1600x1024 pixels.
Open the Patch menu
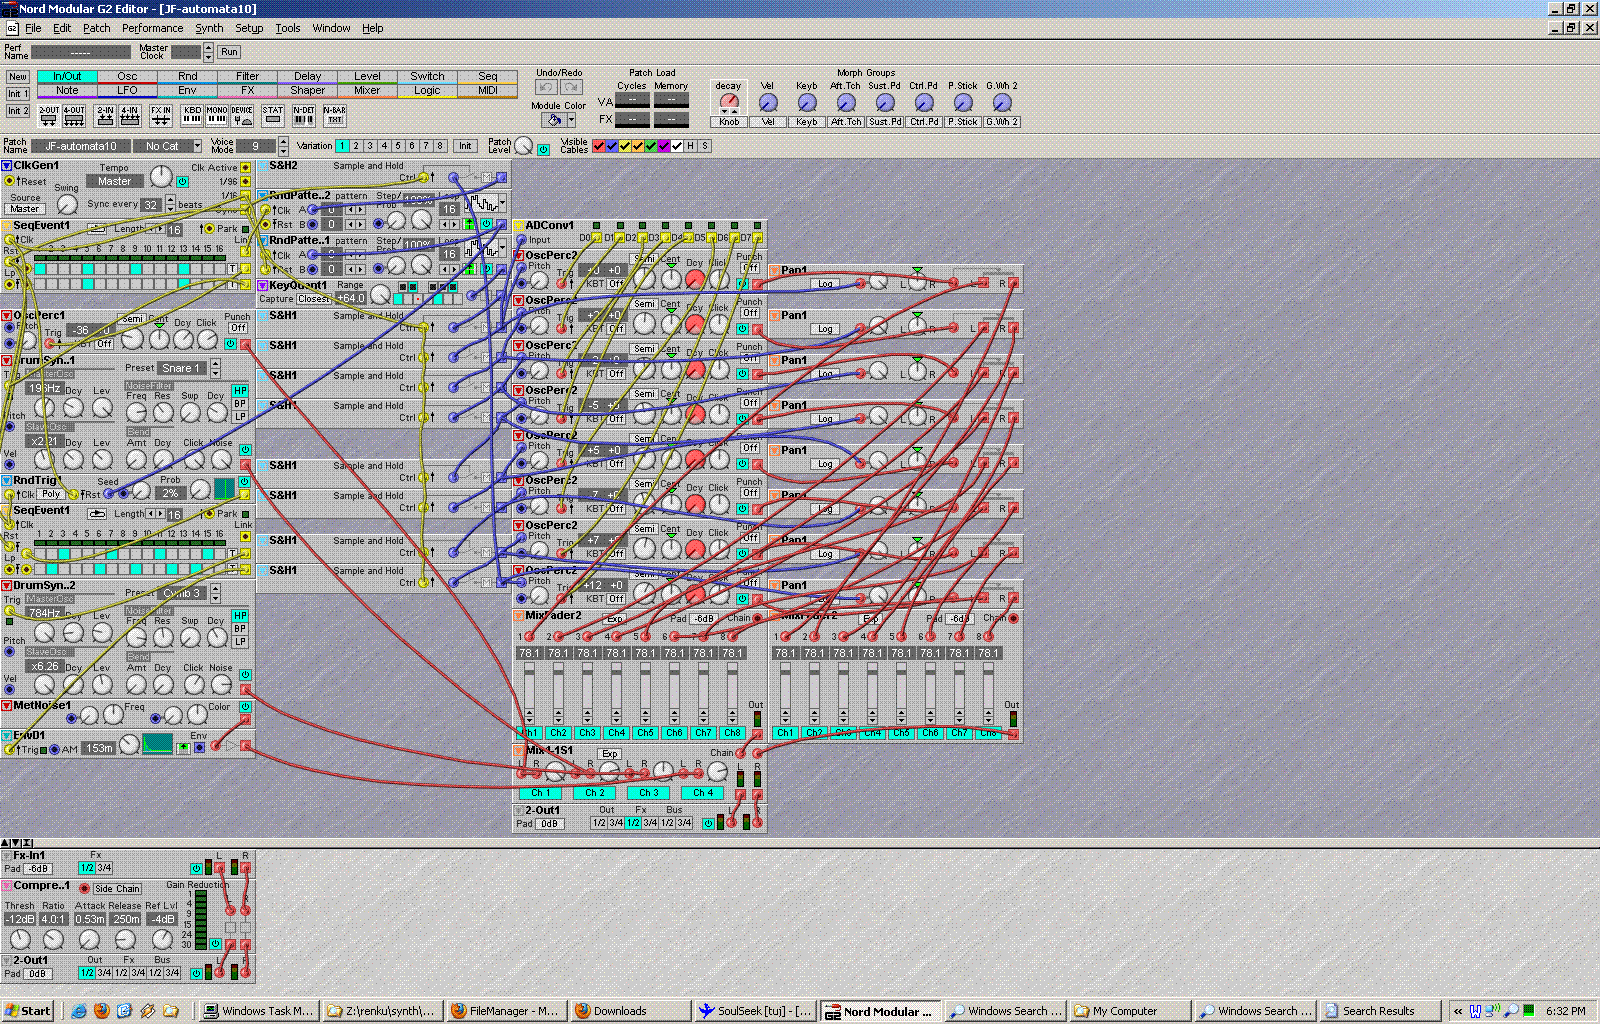coord(97,28)
